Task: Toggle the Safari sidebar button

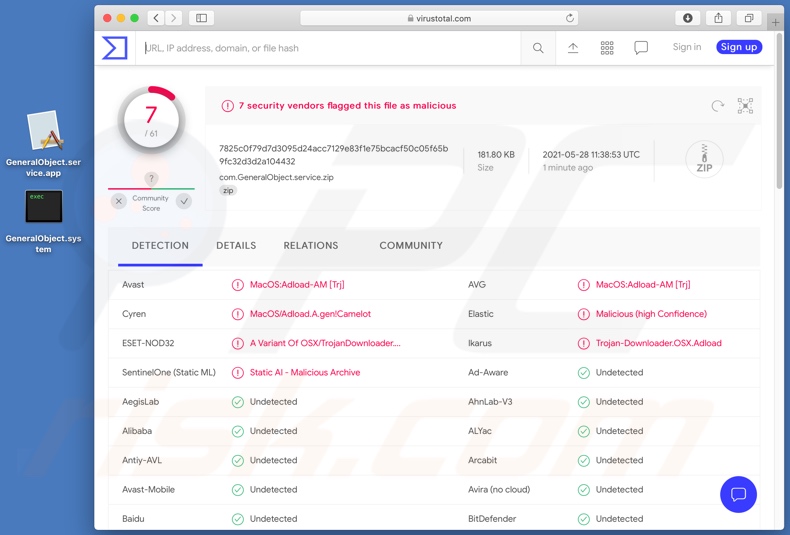Action: point(202,18)
